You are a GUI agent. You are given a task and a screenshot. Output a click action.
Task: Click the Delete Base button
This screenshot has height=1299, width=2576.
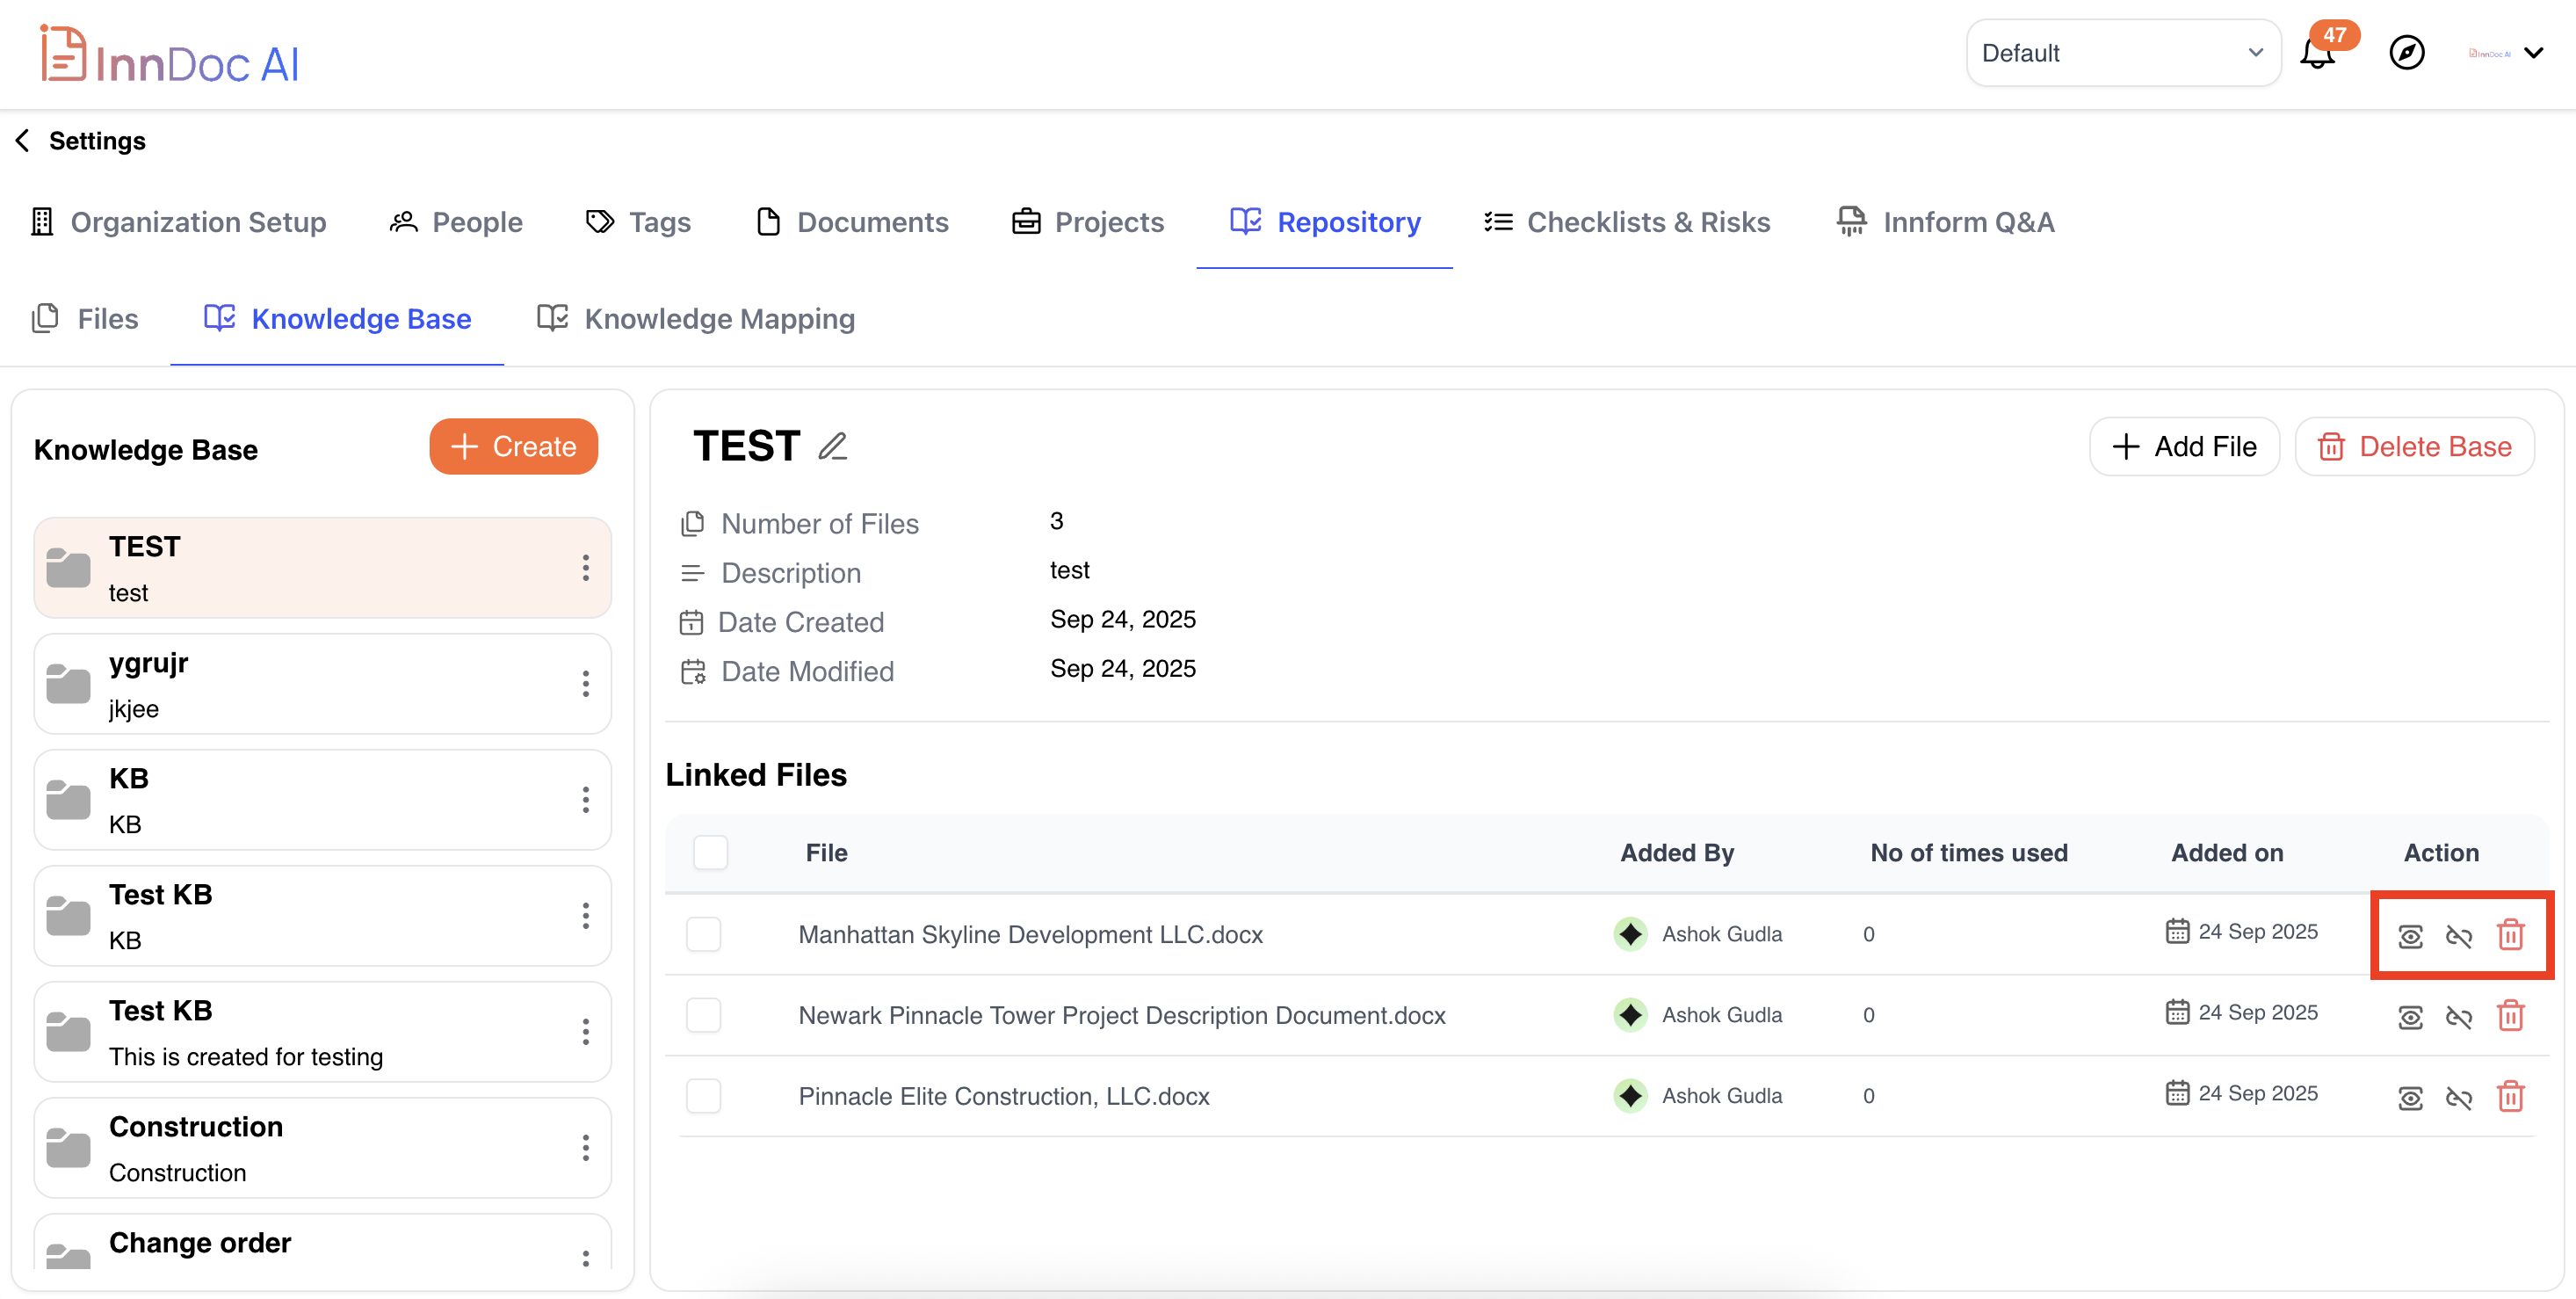pos(2414,446)
